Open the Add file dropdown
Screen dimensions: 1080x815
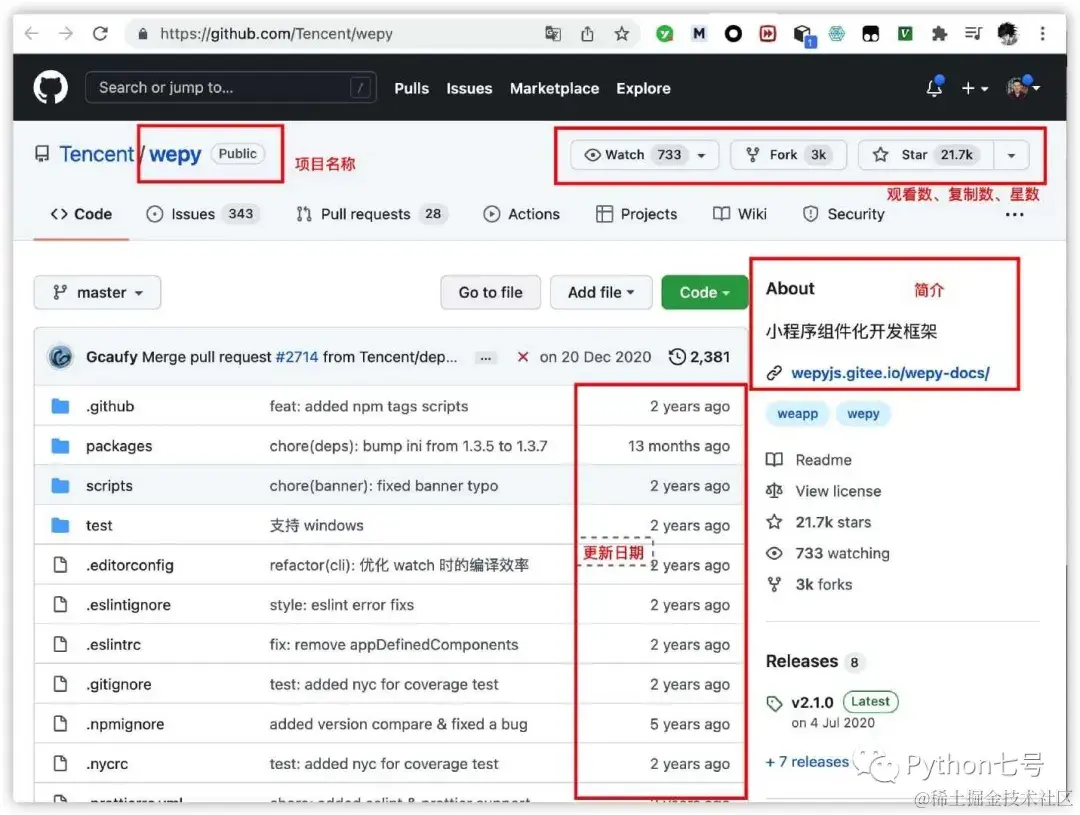(601, 292)
